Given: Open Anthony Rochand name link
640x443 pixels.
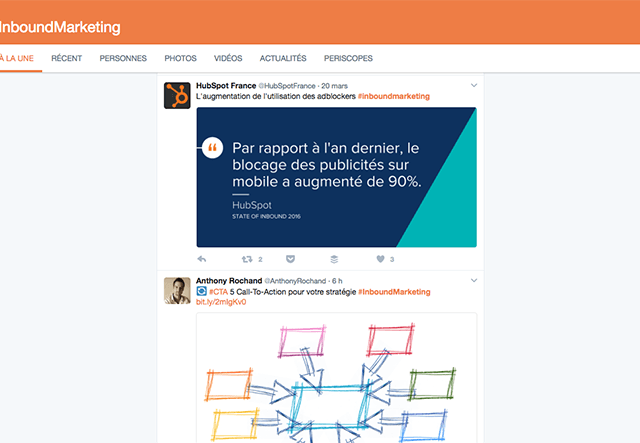Looking at the screenshot, I should point(229,281).
